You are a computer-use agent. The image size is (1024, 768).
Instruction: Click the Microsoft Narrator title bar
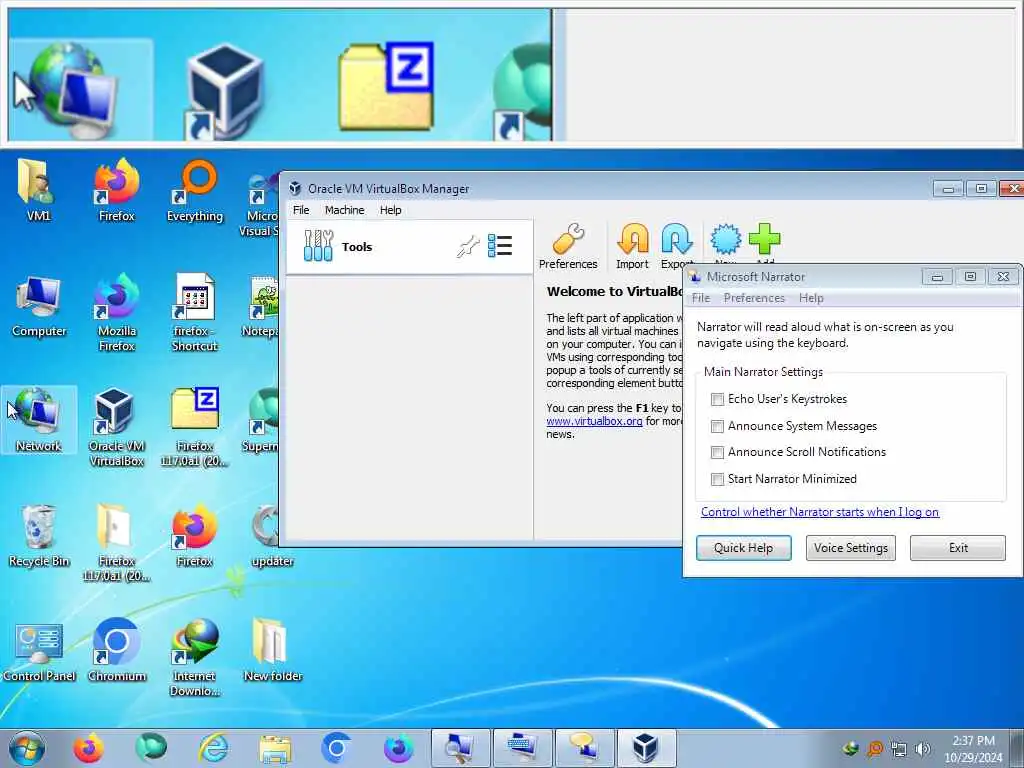pyautogui.click(x=803, y=277)
